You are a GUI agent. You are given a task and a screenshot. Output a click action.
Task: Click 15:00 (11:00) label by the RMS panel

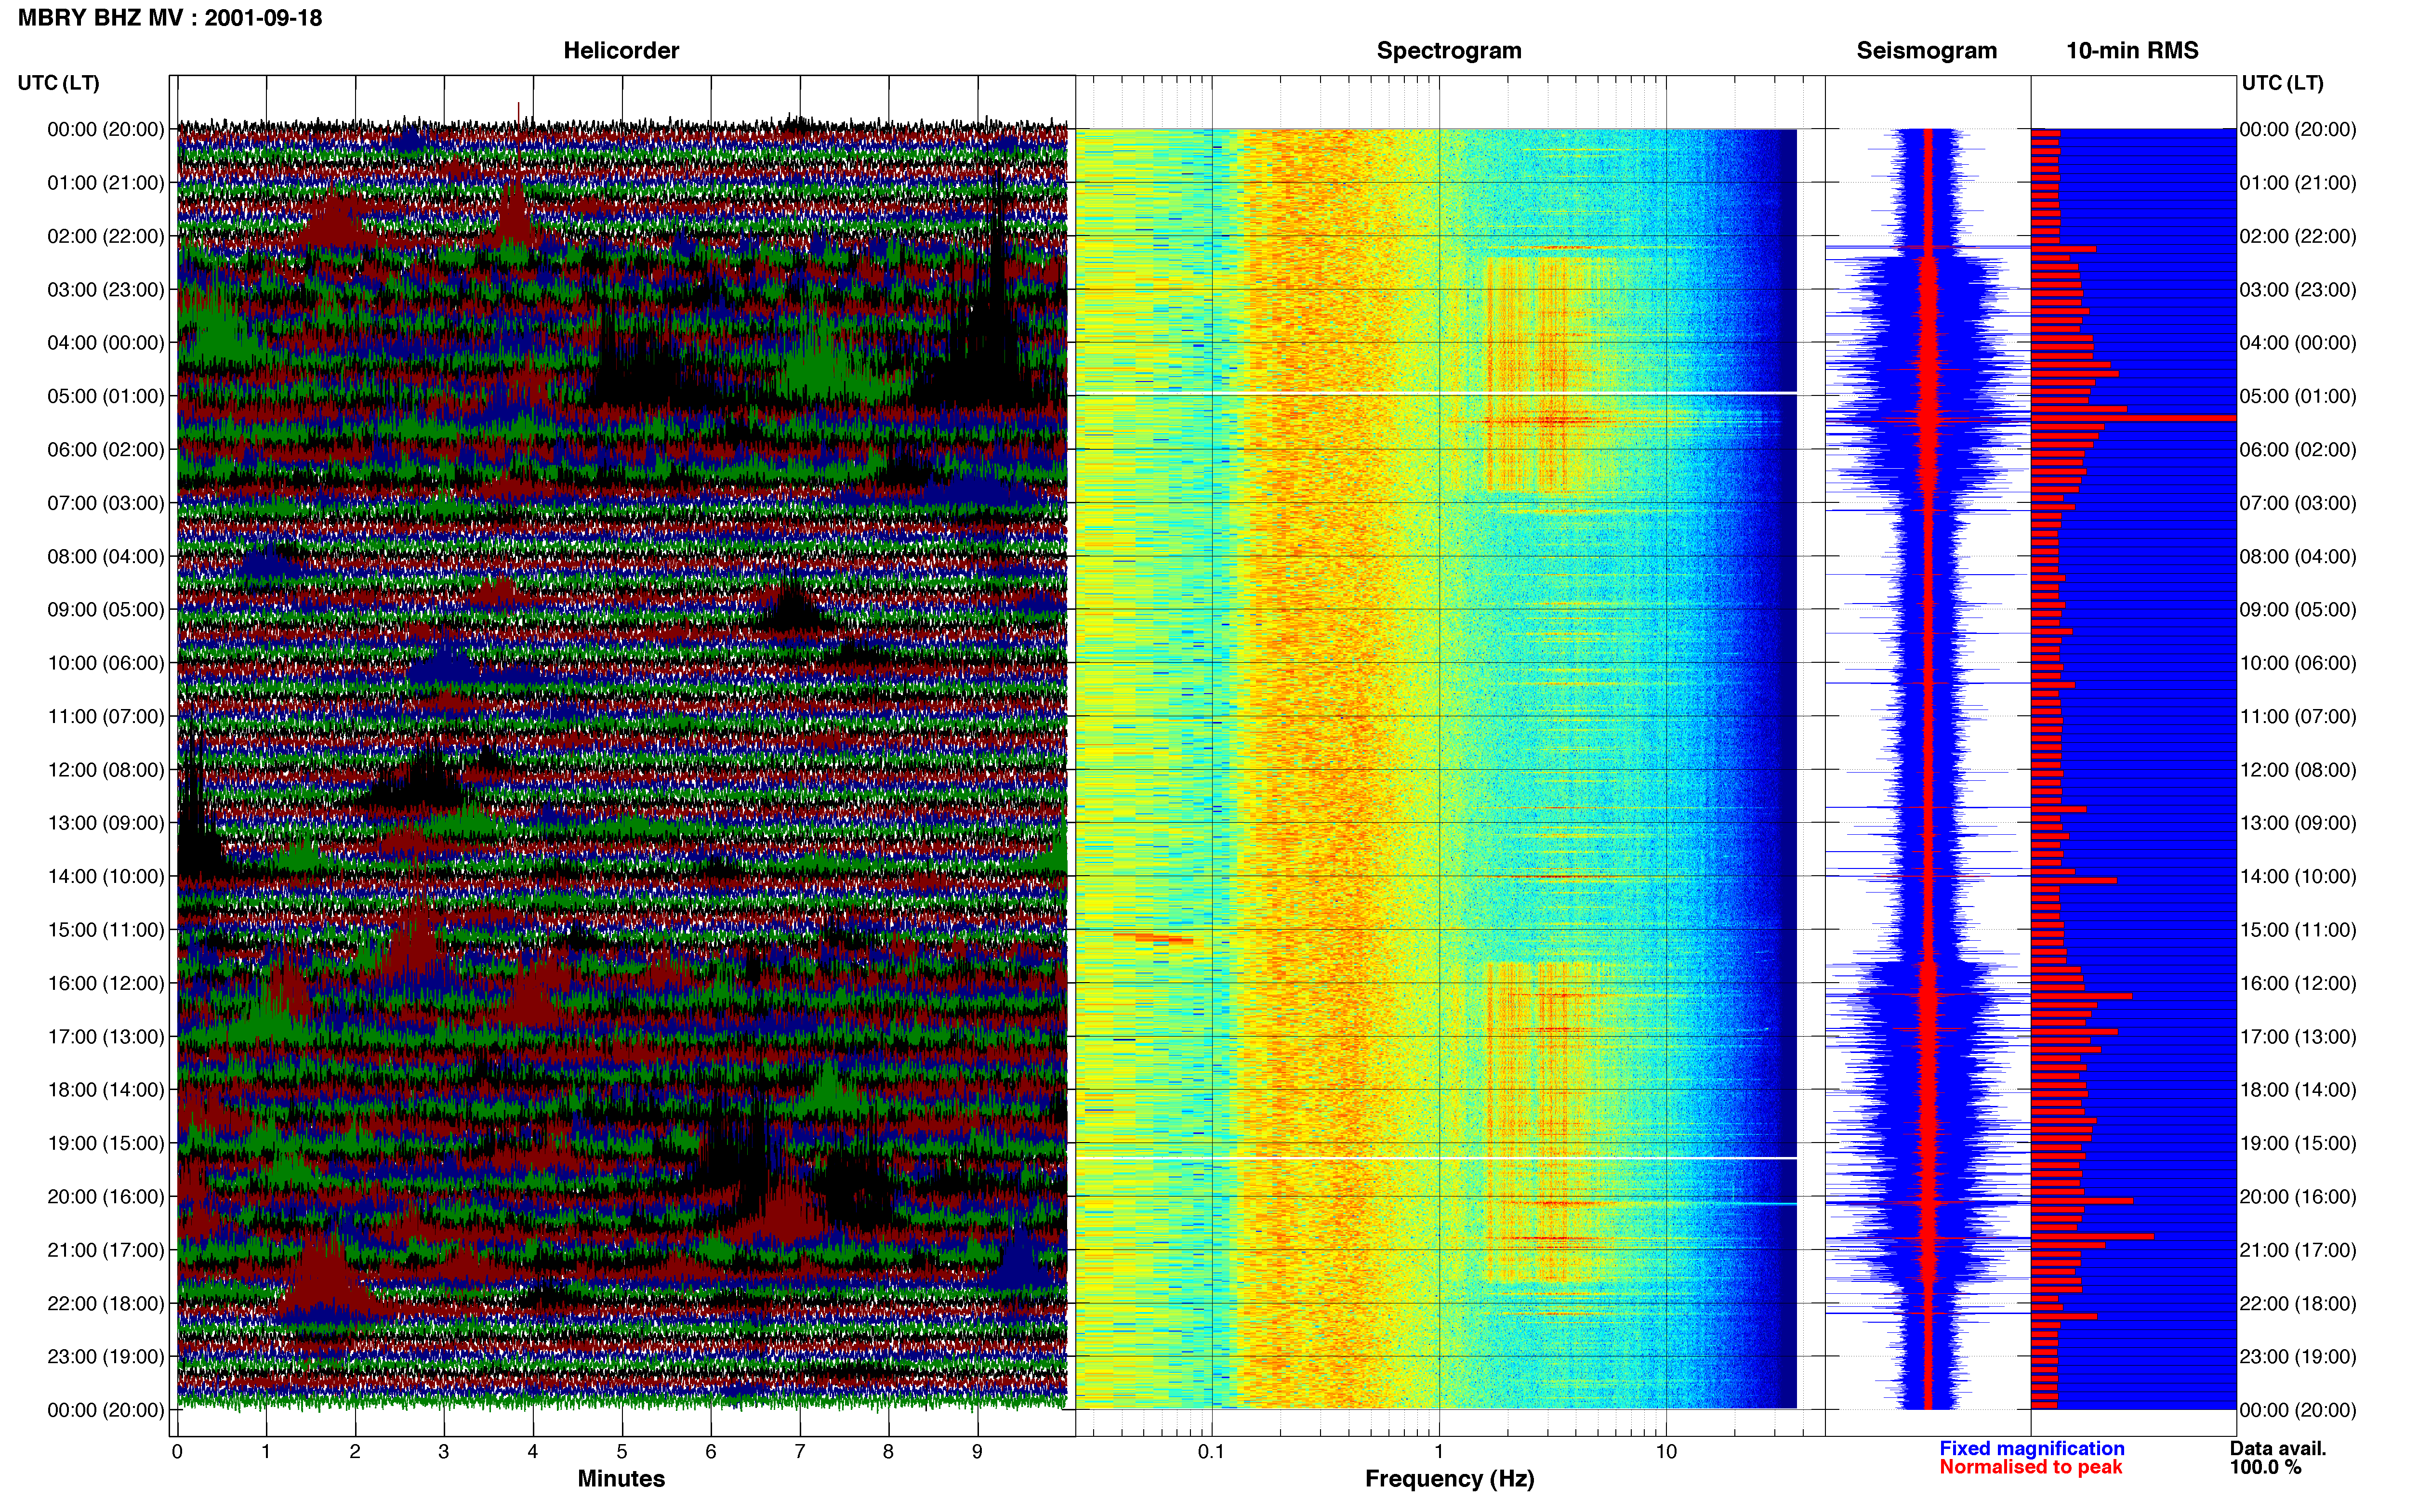[2298, 930]
